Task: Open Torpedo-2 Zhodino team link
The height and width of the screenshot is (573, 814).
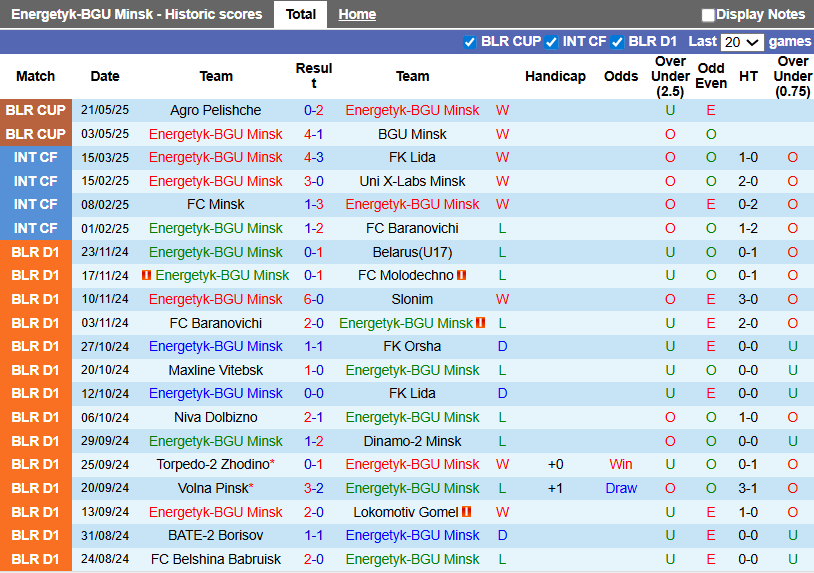Action: 213,464
